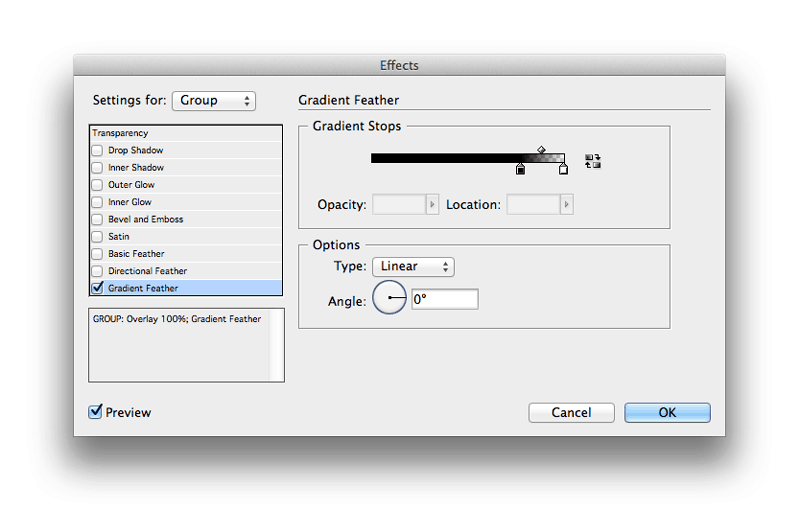Click the Reverse Gradient icon
This screenshot has height=510, width=800.
pyautogui.click(x=593, y=161)
